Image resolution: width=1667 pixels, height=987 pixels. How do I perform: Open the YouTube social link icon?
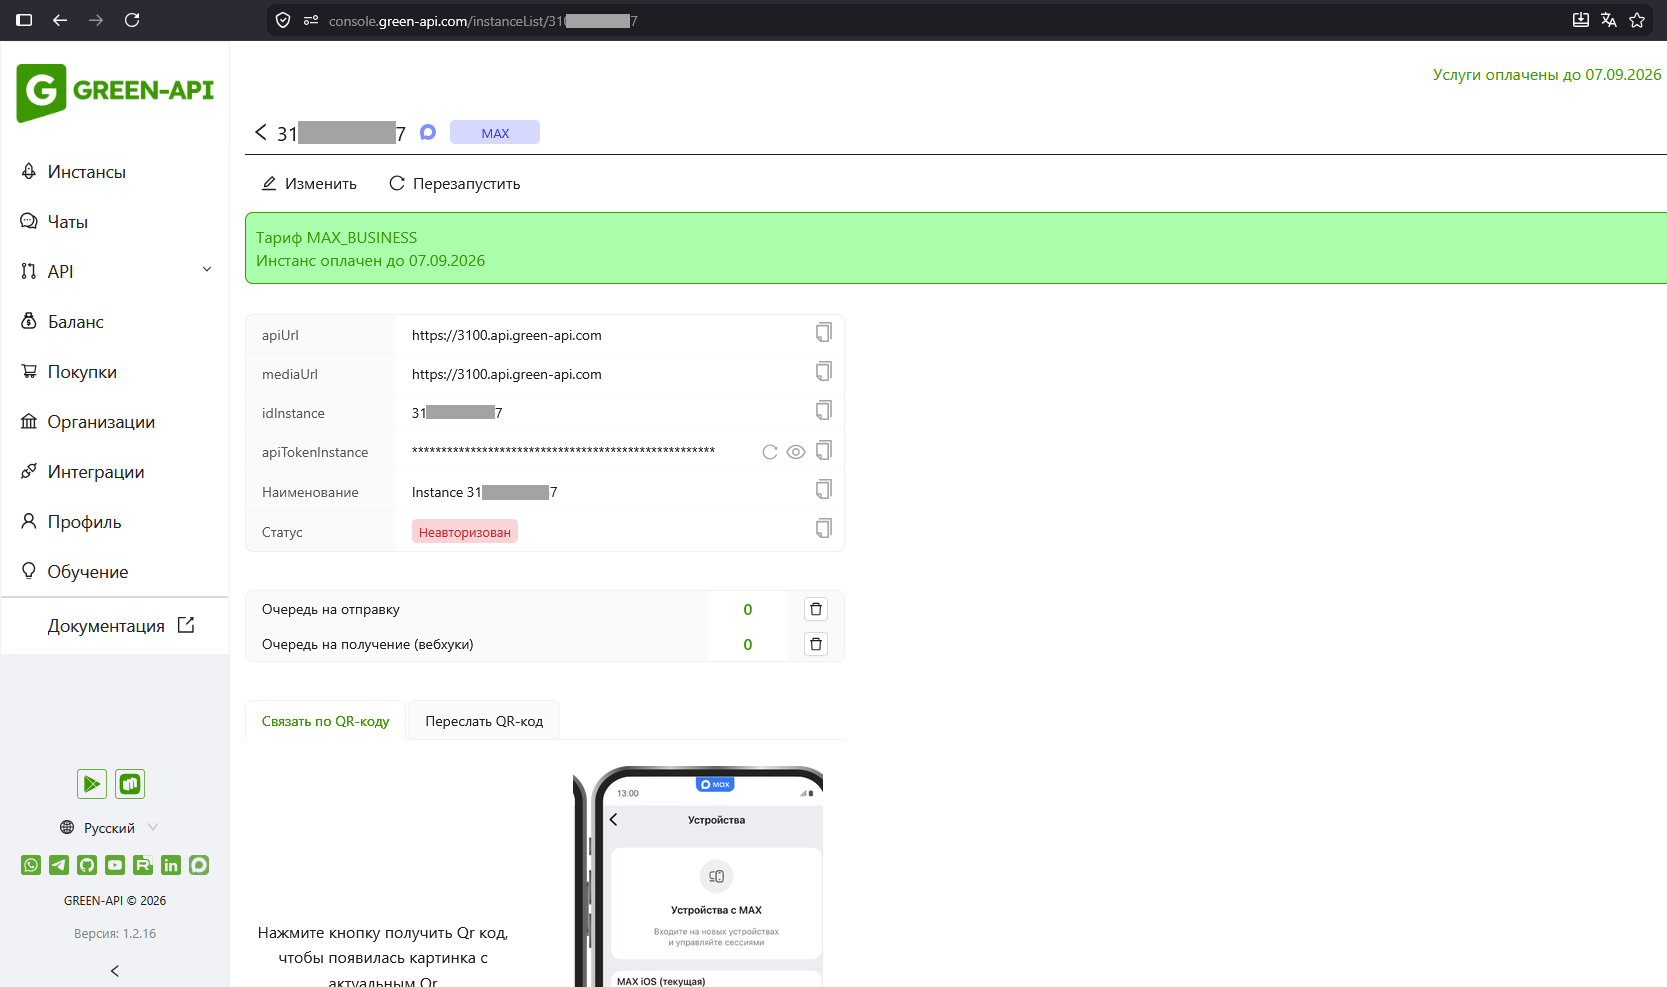[115, 865]
